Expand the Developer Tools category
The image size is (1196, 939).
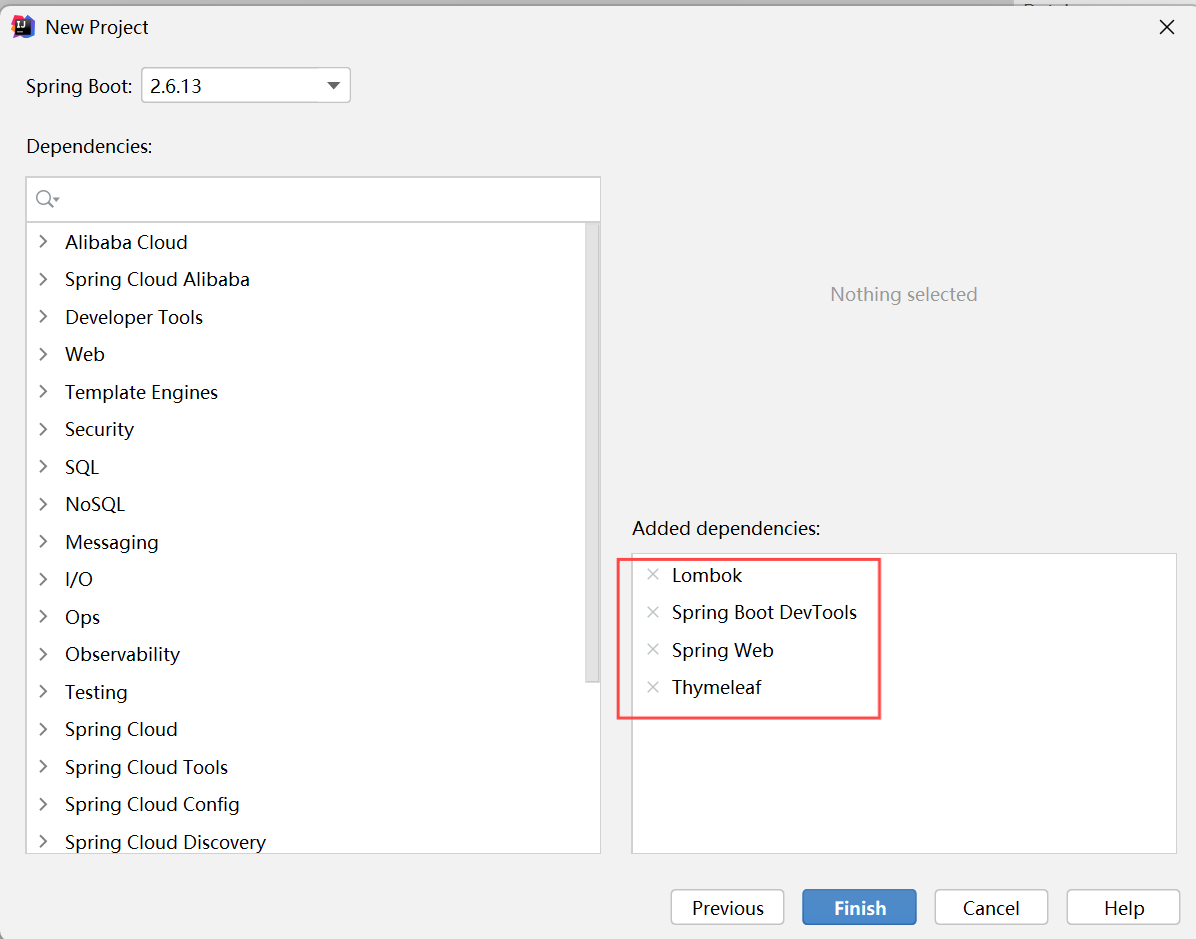coord(43,317)
